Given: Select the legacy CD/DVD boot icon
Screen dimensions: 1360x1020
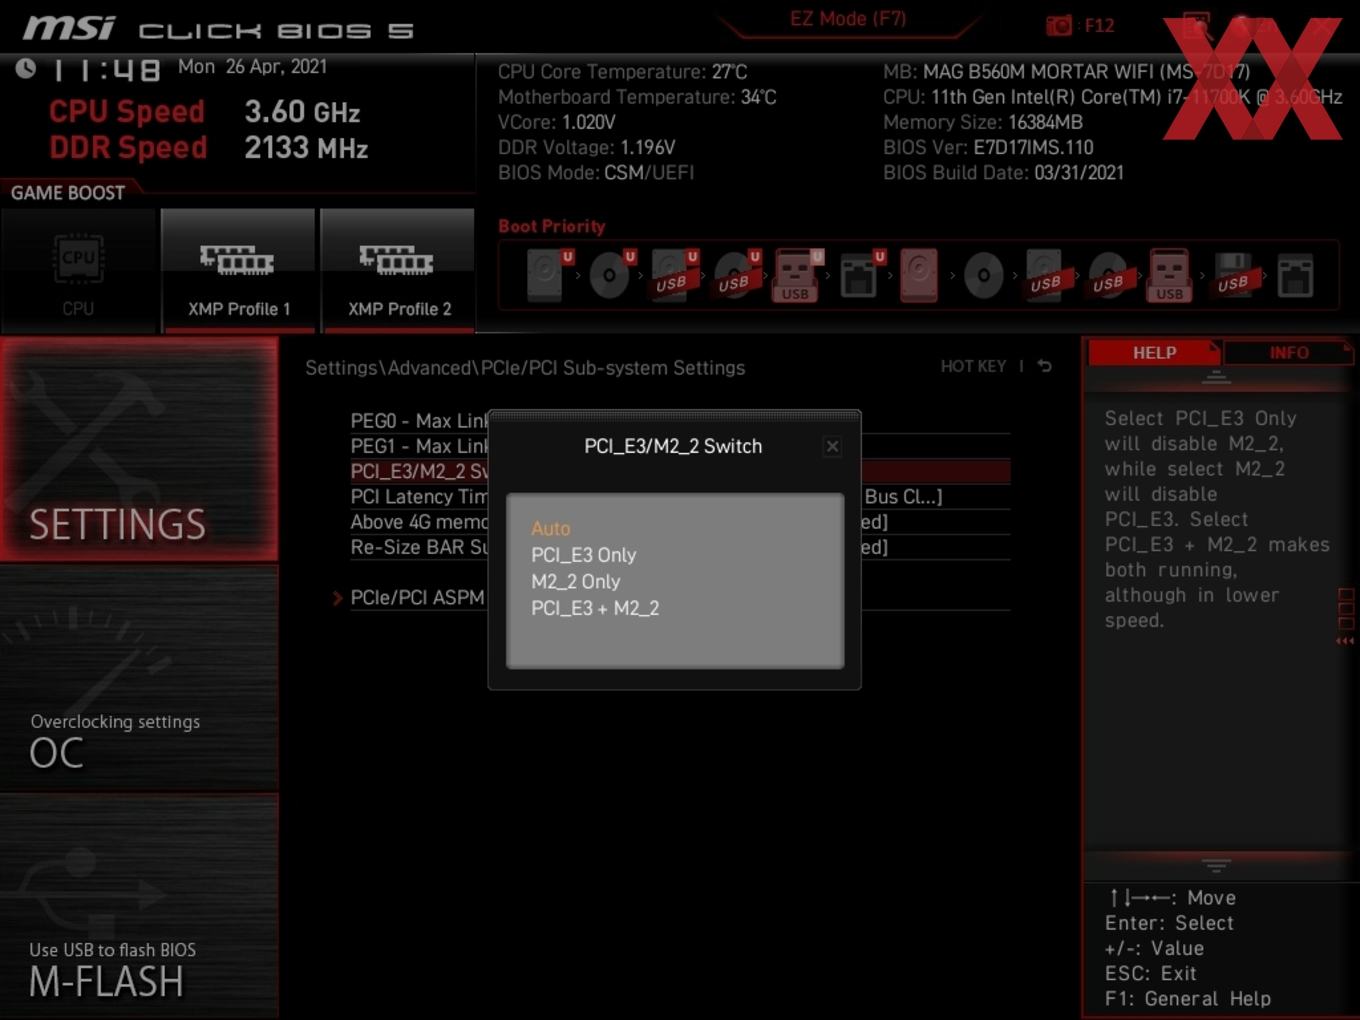Looking at the screenshot, I should click(x=983, y=275).
